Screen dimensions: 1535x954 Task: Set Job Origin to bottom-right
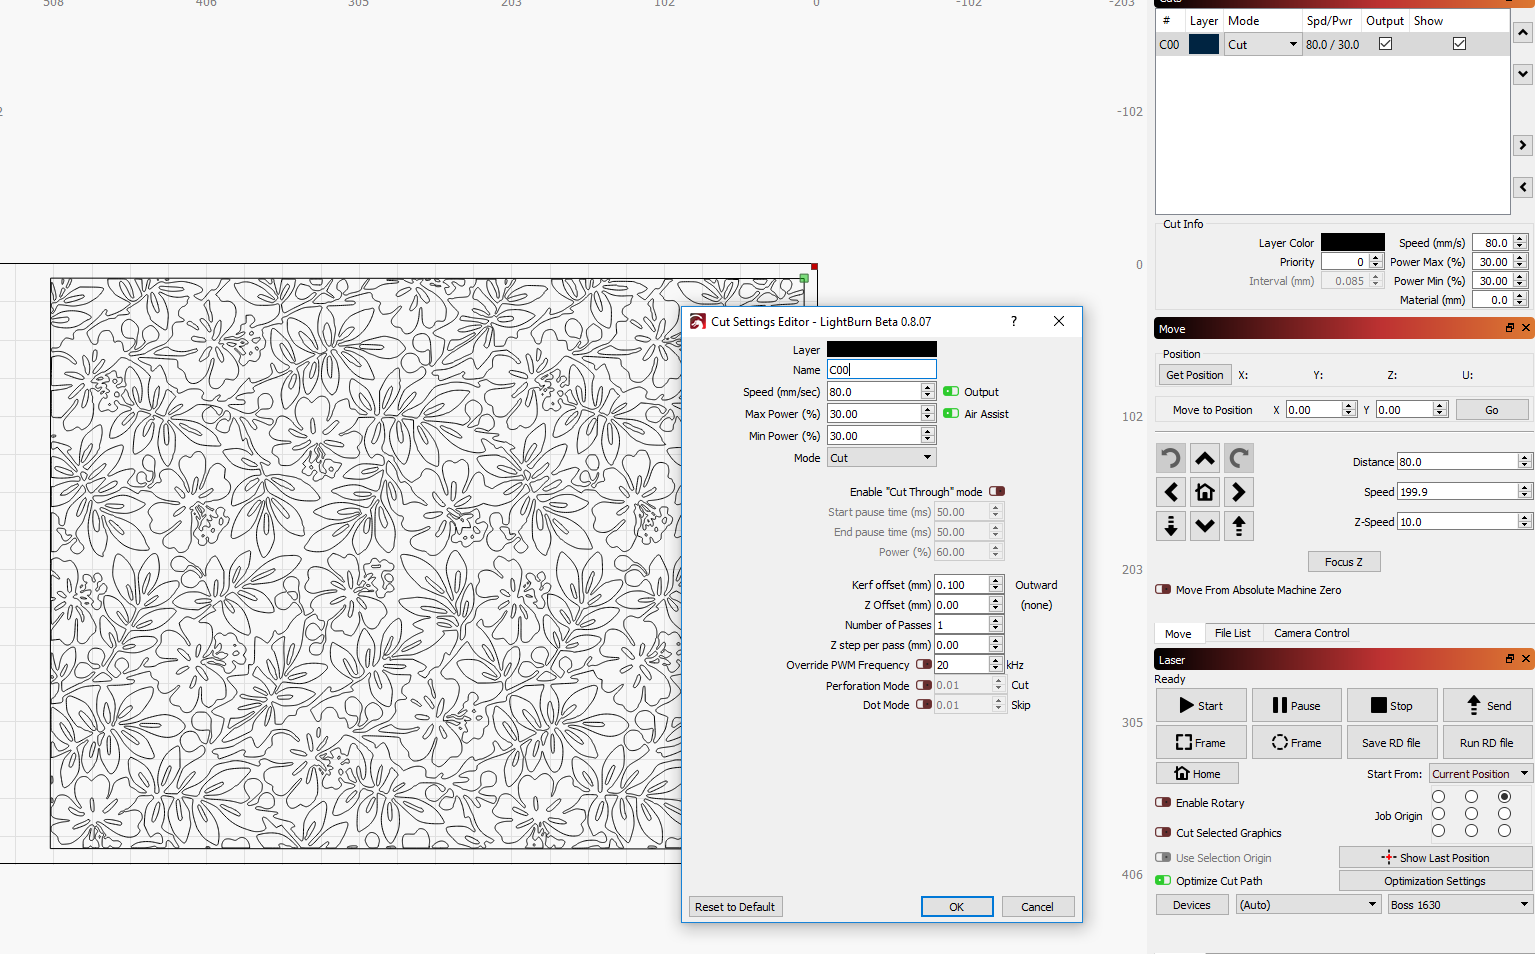(x=1504, y=830)
